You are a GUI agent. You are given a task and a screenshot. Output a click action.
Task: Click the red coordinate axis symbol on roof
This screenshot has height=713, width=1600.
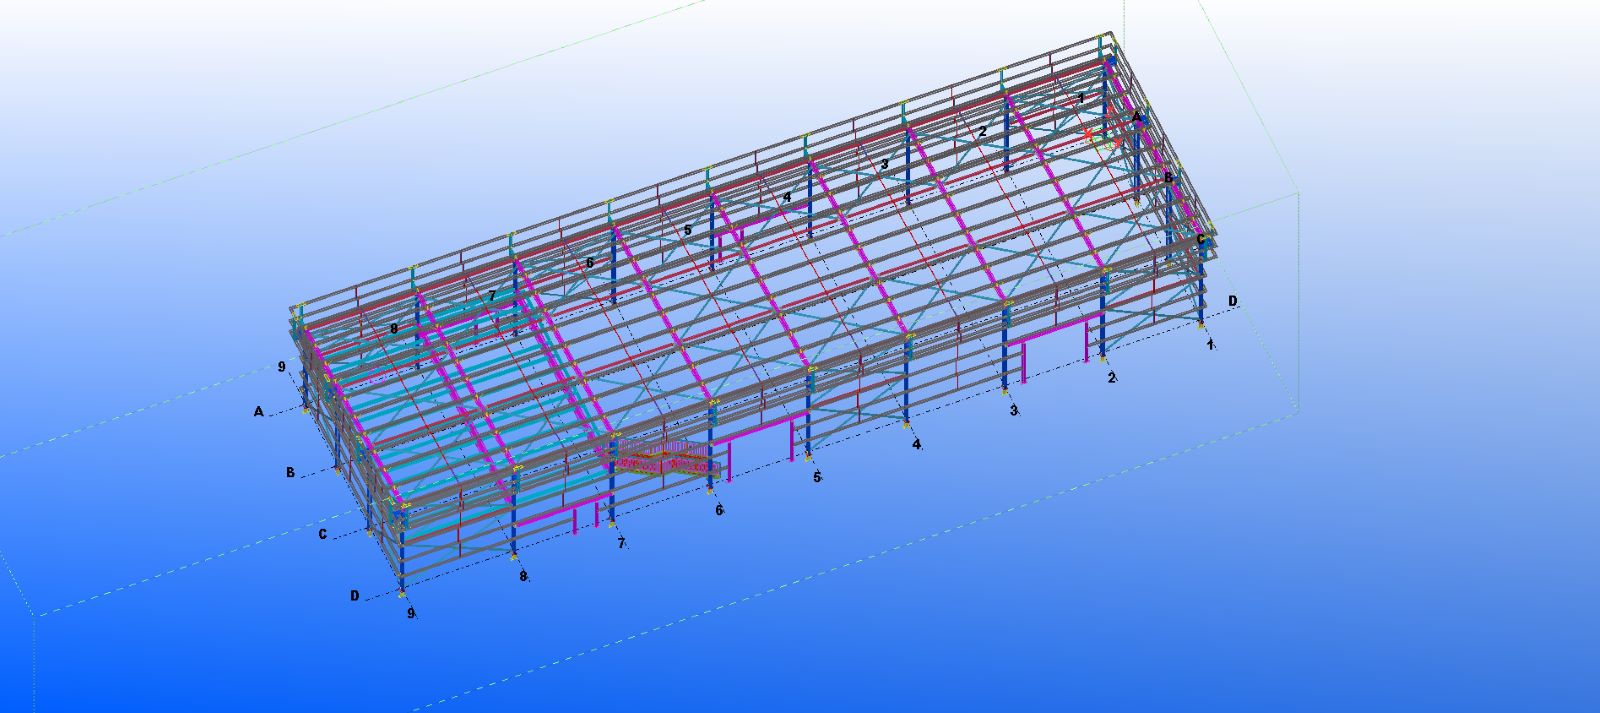tap(1089, 133)
